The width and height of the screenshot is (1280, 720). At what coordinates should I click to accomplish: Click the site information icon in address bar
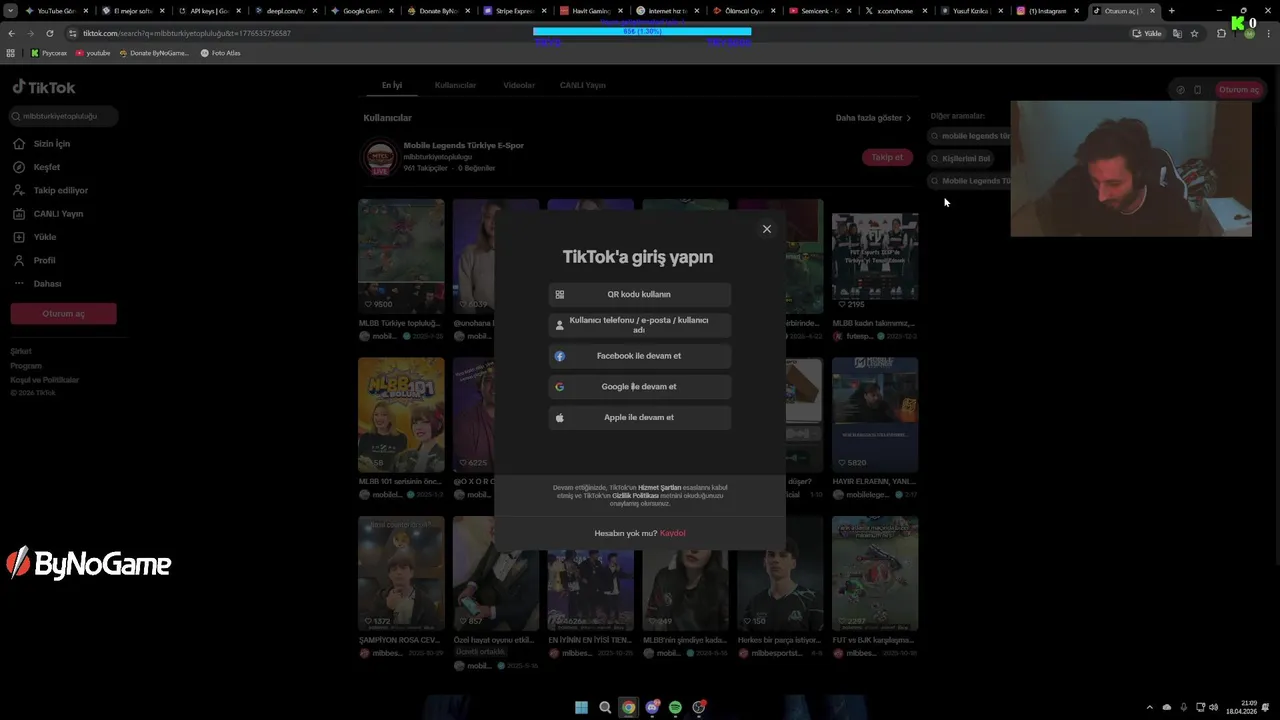(72, 33)
